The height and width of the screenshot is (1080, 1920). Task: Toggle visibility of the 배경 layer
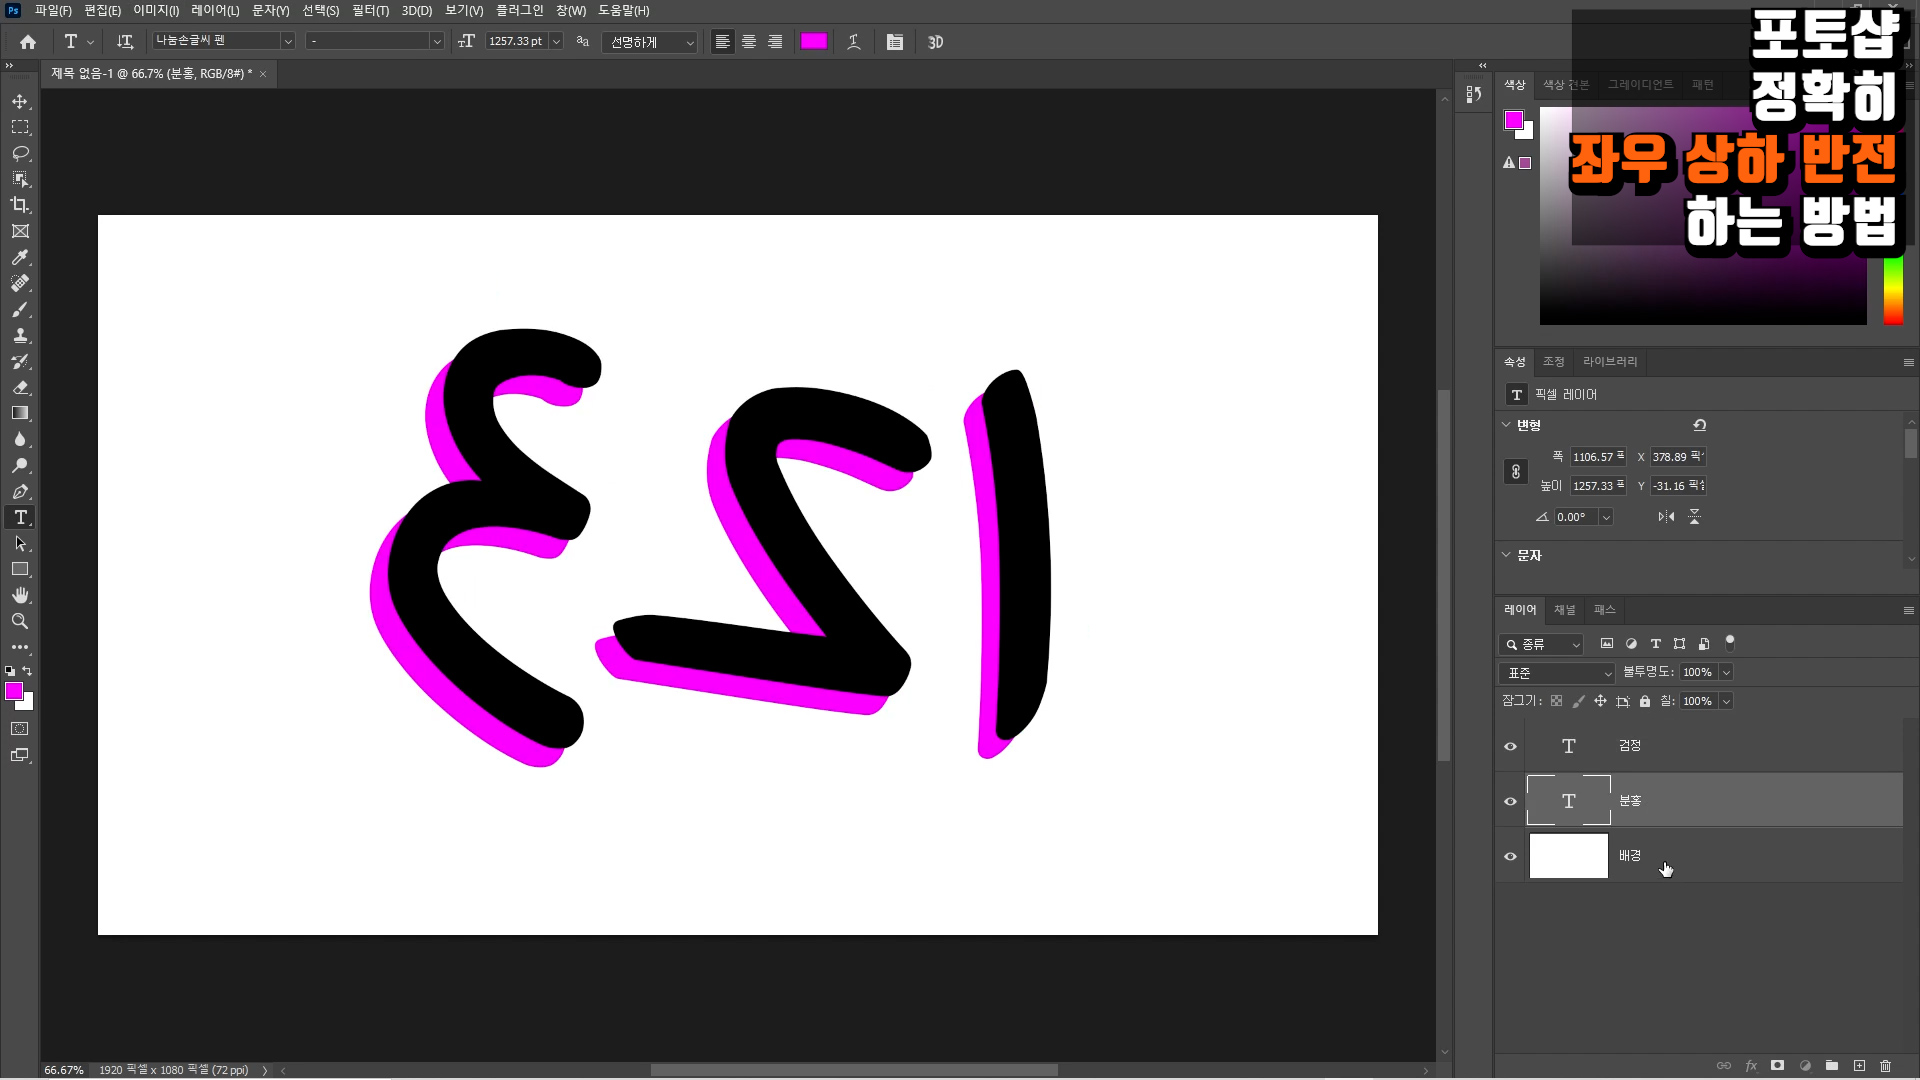1510,856
